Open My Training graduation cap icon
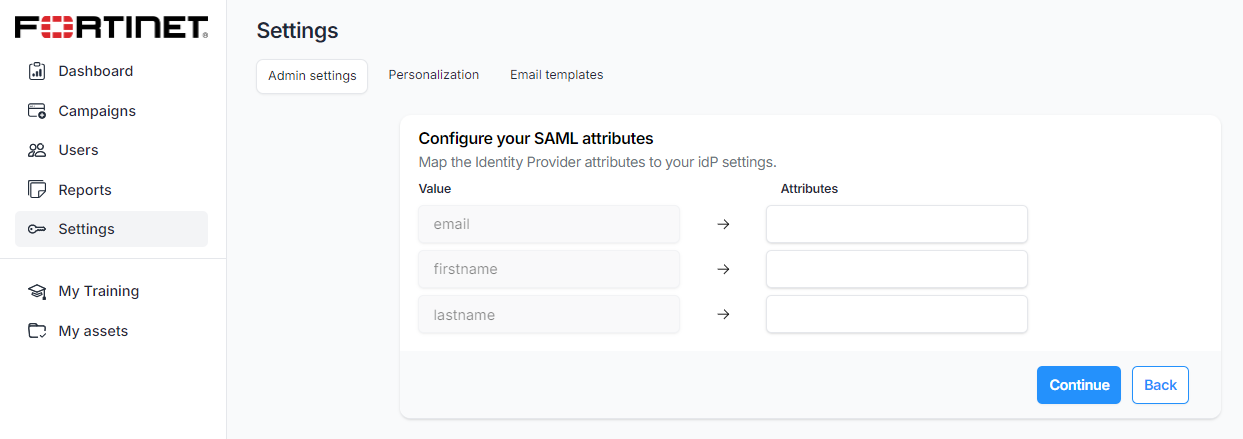This screenshot has width=1243, height=439. pyautogui.click(x=37, y=291)
